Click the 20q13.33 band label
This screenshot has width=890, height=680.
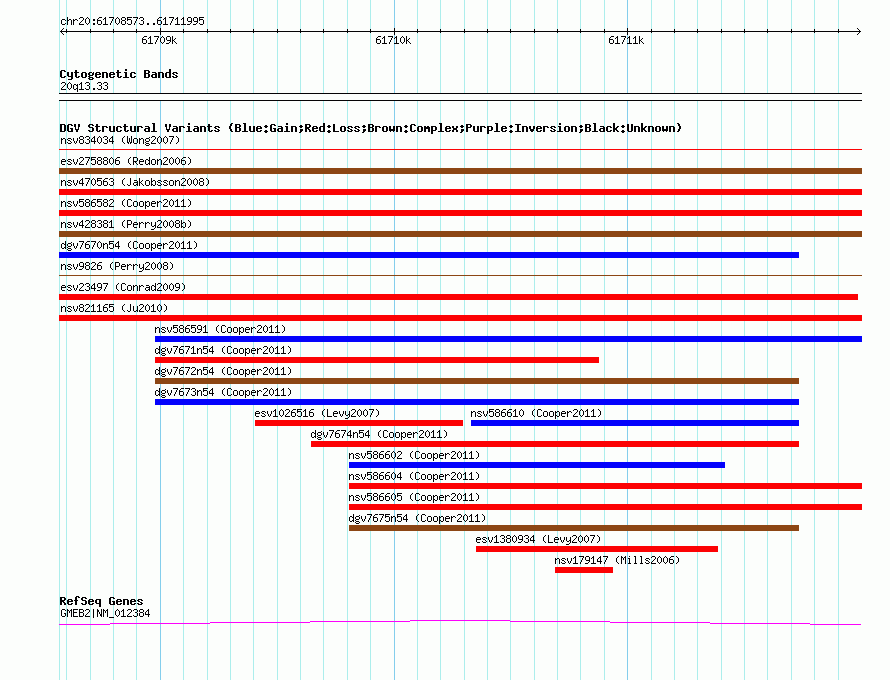point(84,86)
